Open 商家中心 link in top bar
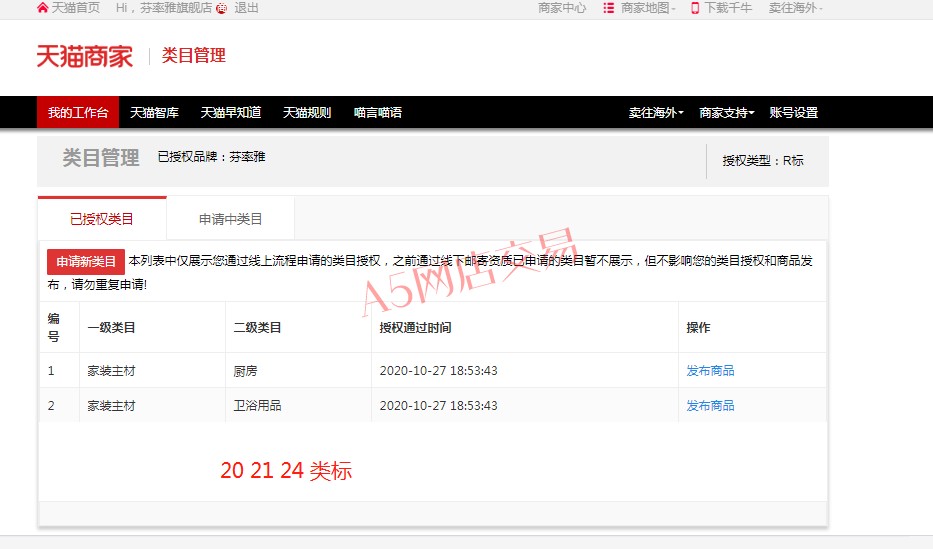Viewport: 933px width, 549px height. [562, 8]
